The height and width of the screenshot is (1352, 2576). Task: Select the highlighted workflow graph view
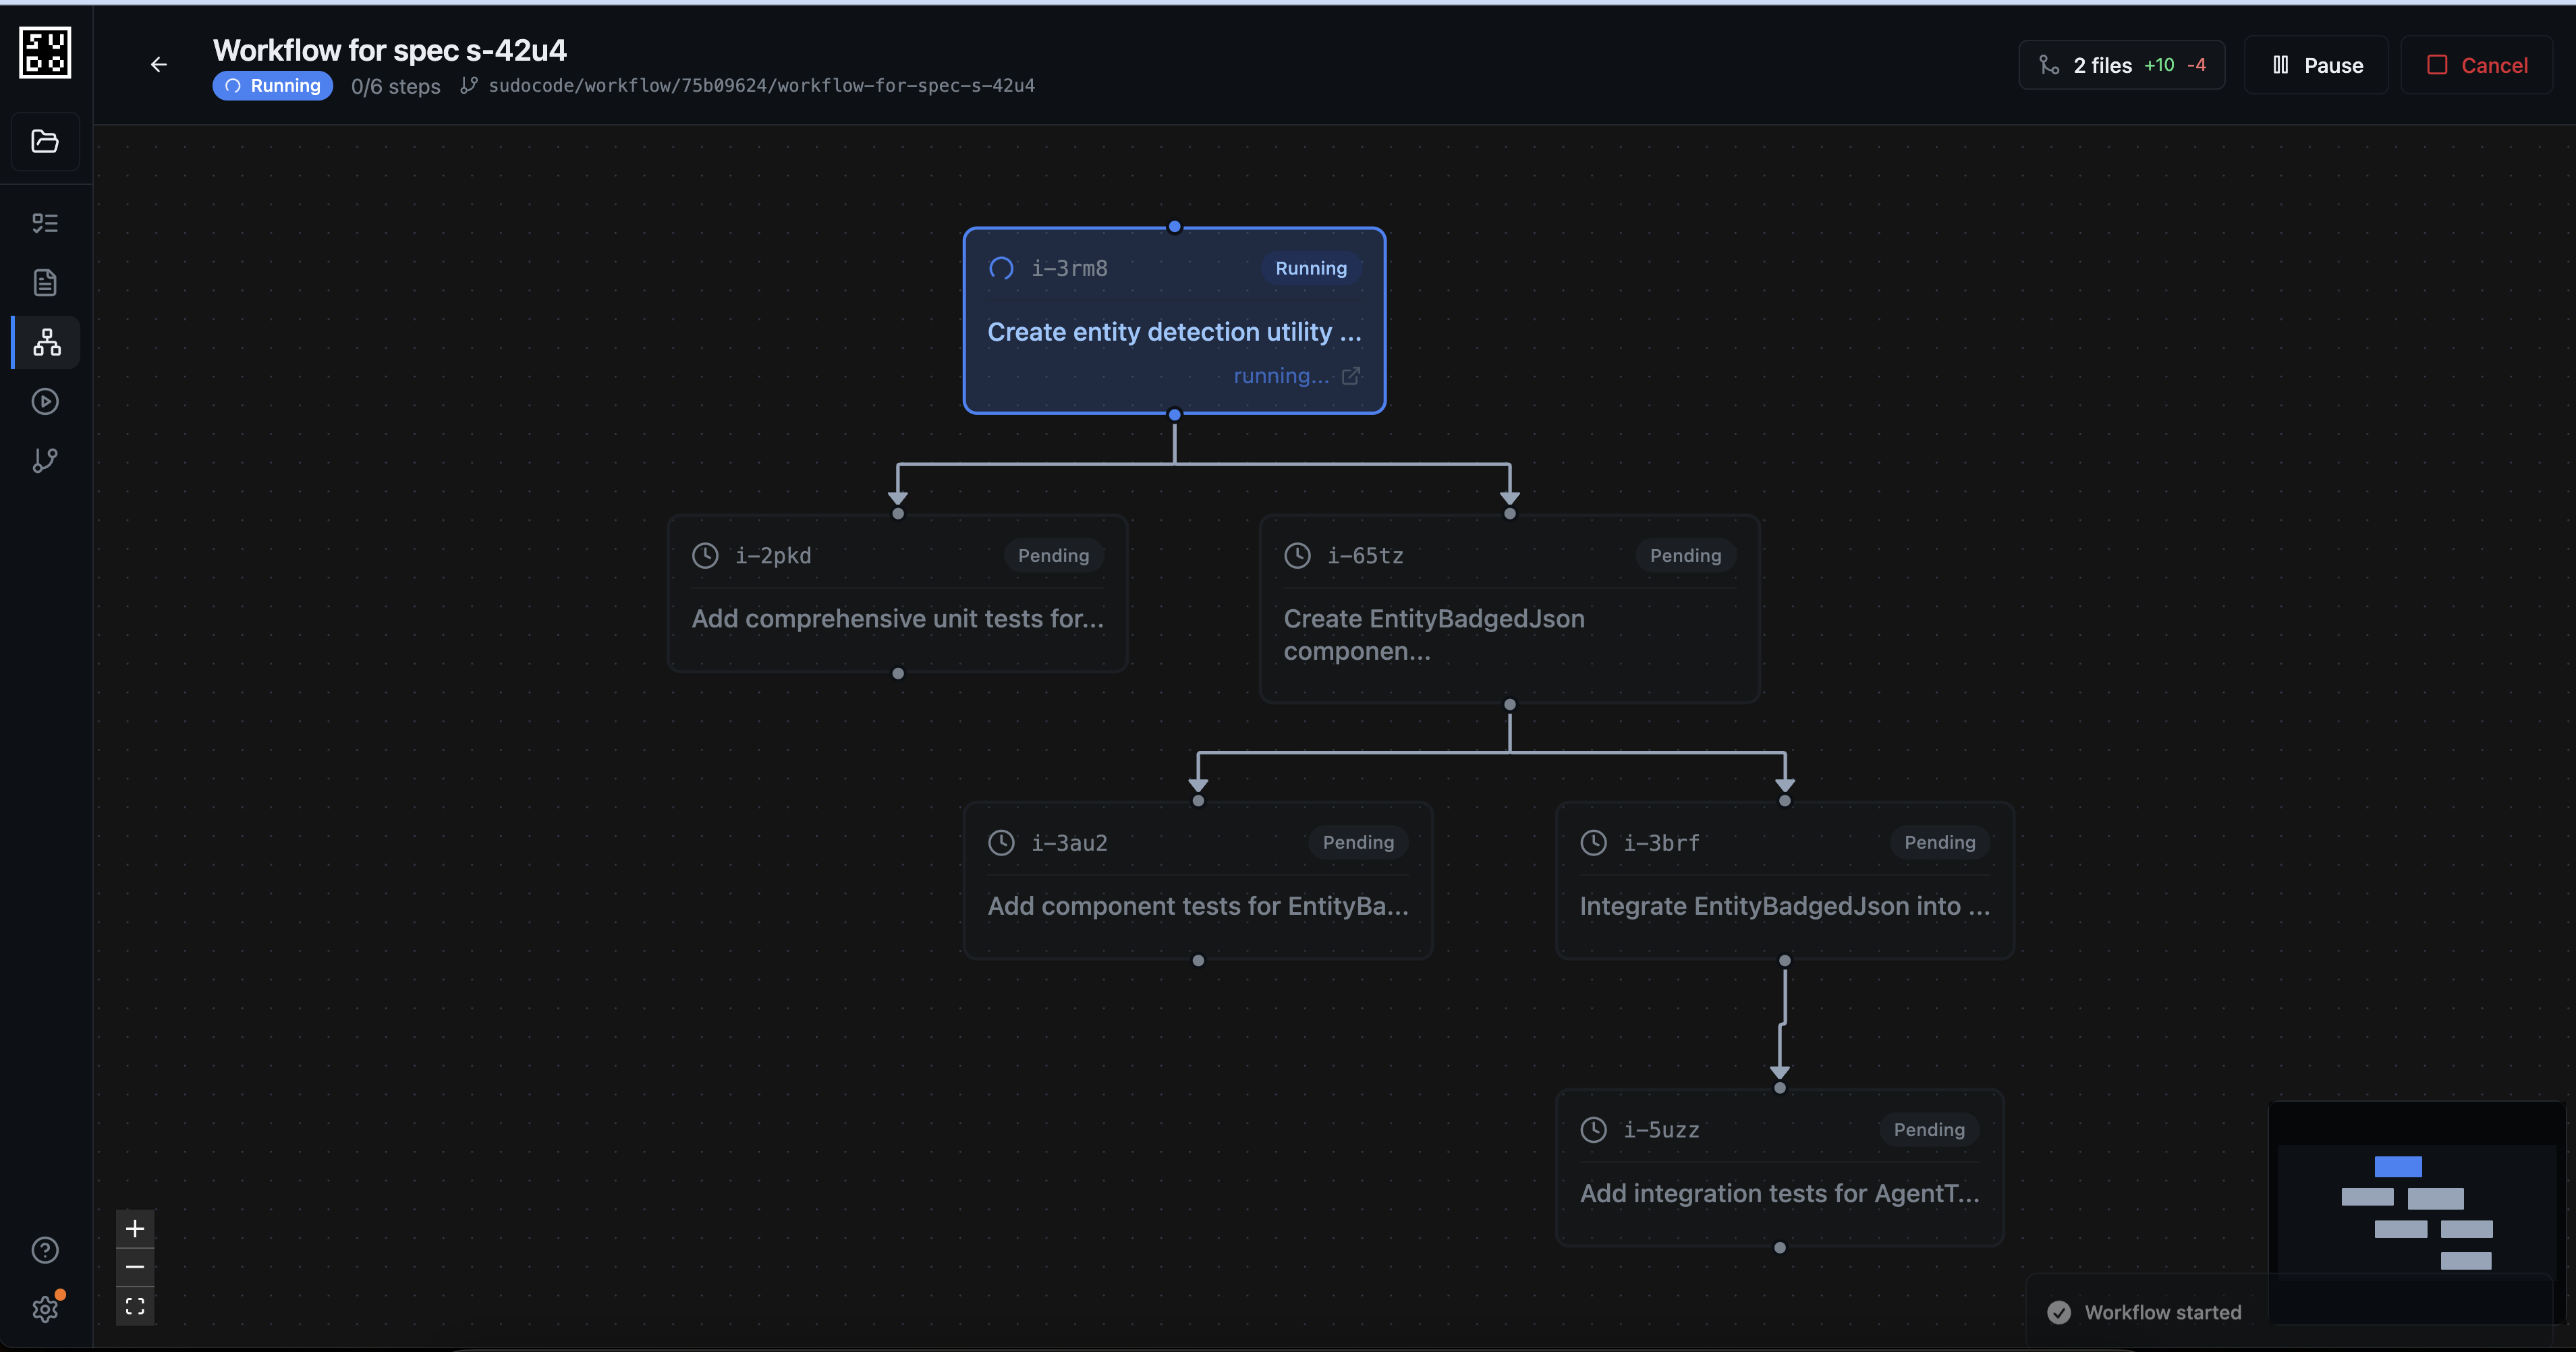pyautogui.click(x=45, y=342)
